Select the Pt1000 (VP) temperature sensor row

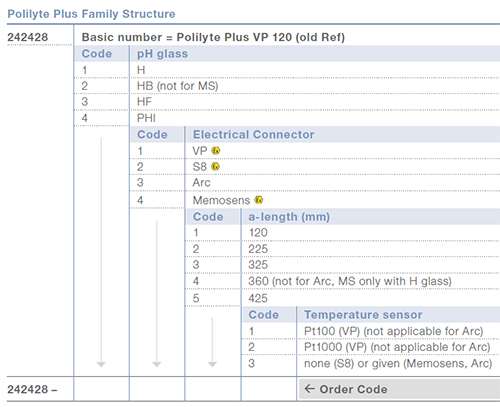tap(371, 347)
